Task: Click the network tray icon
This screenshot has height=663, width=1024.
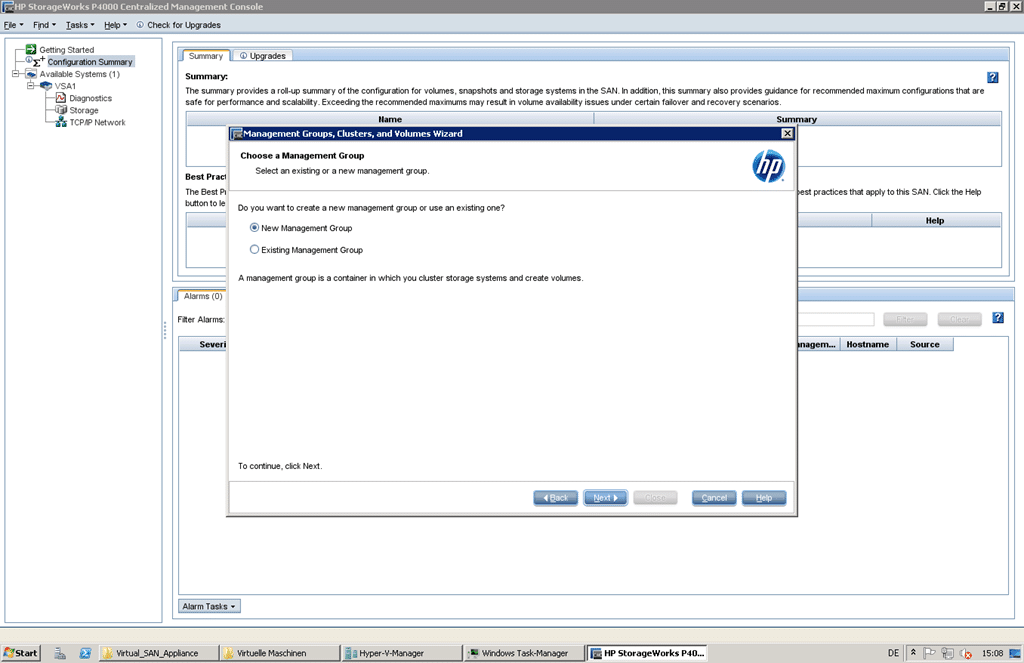Action: click(x=948, y=653)
